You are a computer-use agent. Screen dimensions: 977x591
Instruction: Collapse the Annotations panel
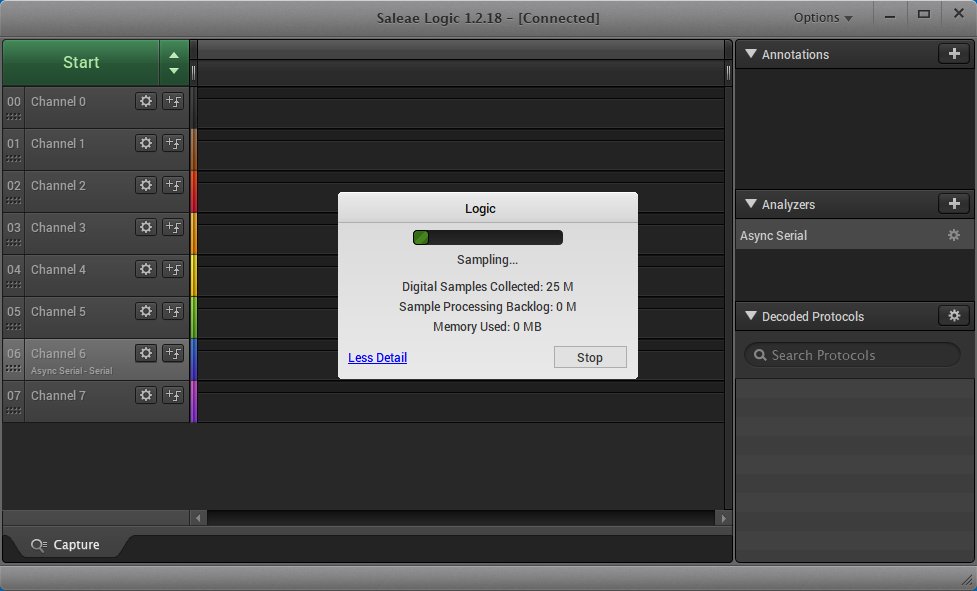751,54
